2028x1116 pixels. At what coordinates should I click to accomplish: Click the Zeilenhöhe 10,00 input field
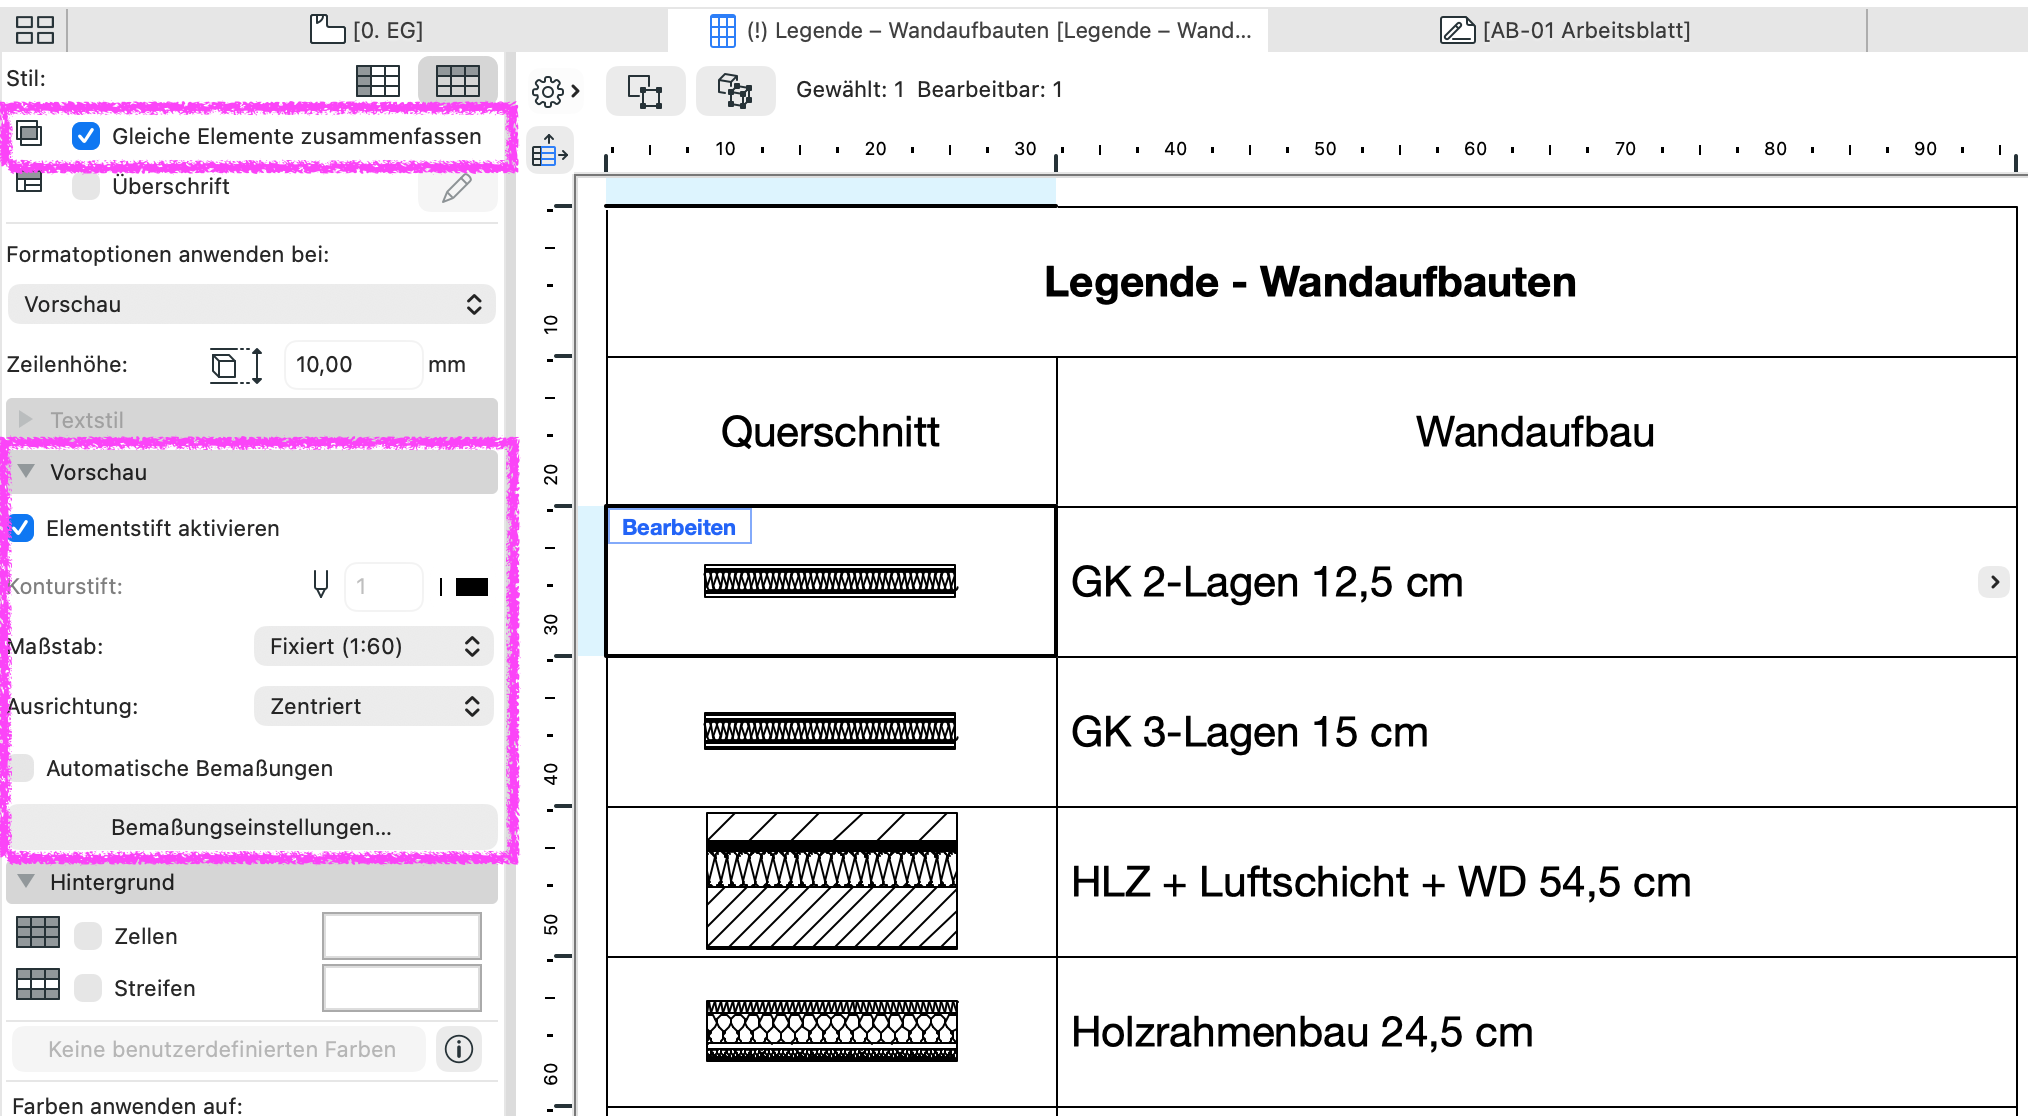tap(354, 364)
